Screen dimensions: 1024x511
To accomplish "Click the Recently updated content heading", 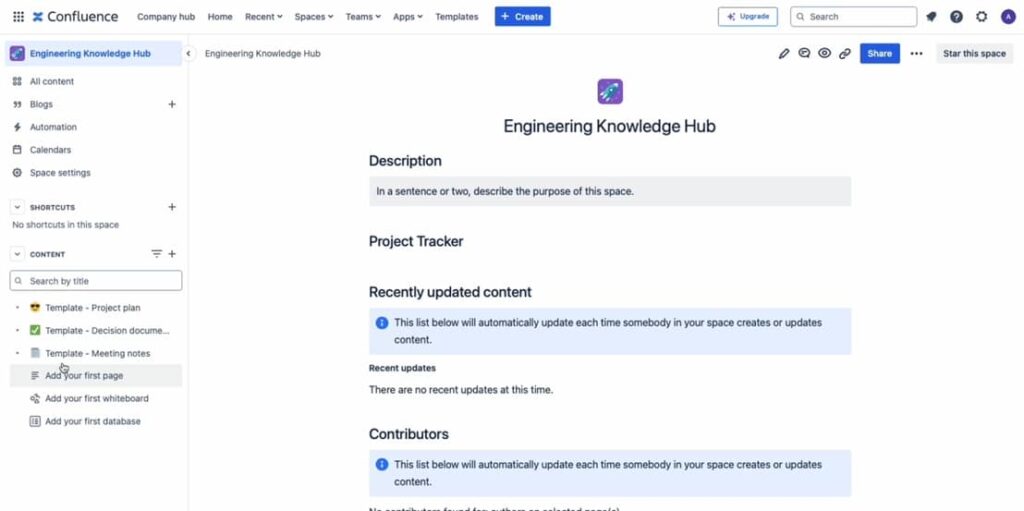I will point(450,292).
